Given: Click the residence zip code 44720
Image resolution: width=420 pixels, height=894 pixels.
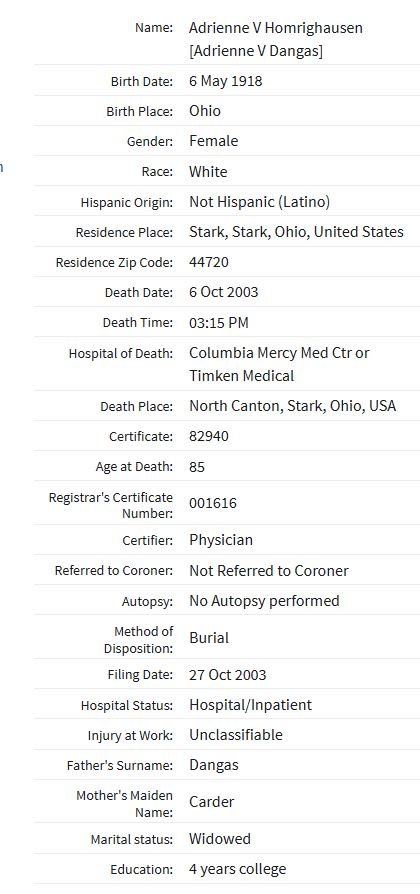Looking at the screenshot, I should point(209,262).
